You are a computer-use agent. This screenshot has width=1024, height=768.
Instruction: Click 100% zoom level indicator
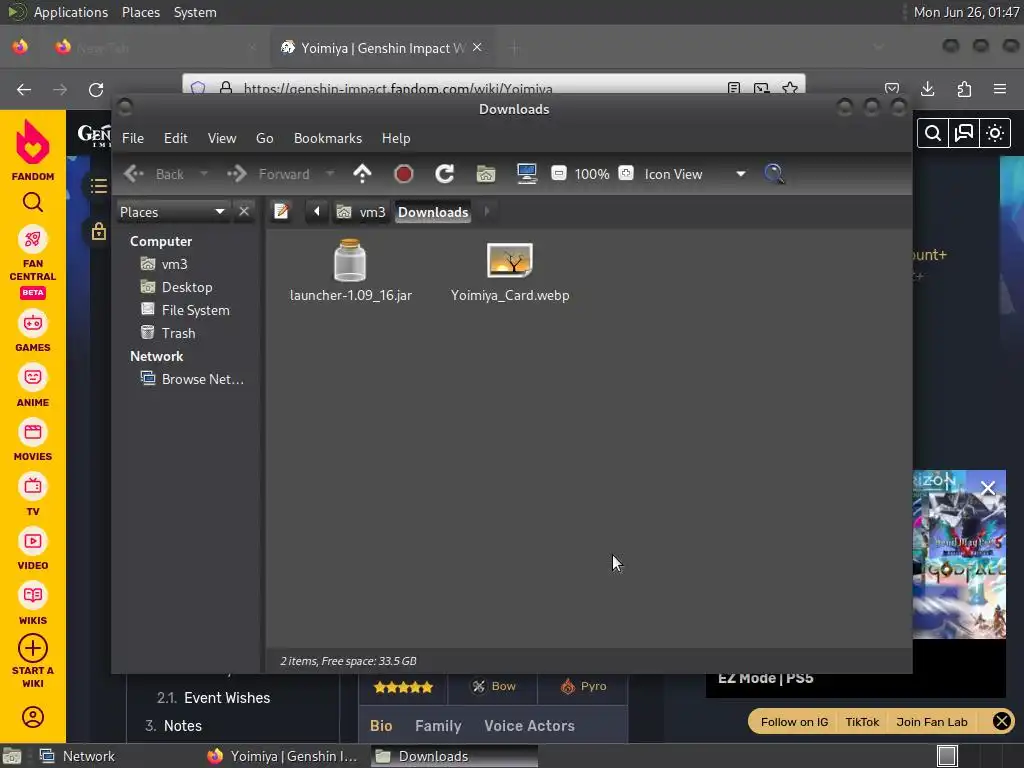[592, 174]
